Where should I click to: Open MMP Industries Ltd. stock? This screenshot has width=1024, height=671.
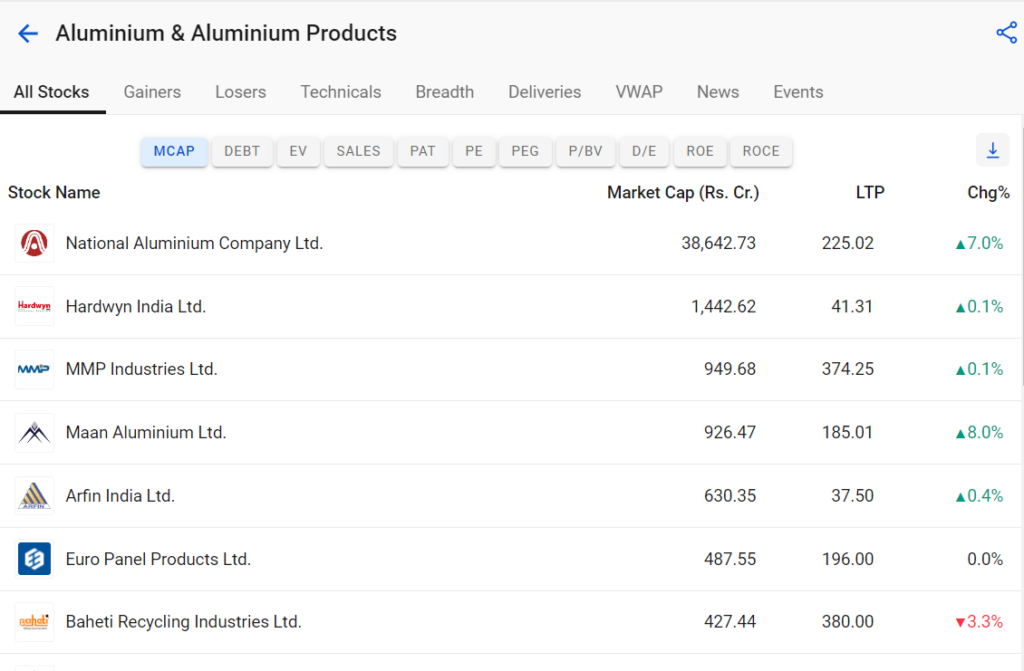(142, 369)
